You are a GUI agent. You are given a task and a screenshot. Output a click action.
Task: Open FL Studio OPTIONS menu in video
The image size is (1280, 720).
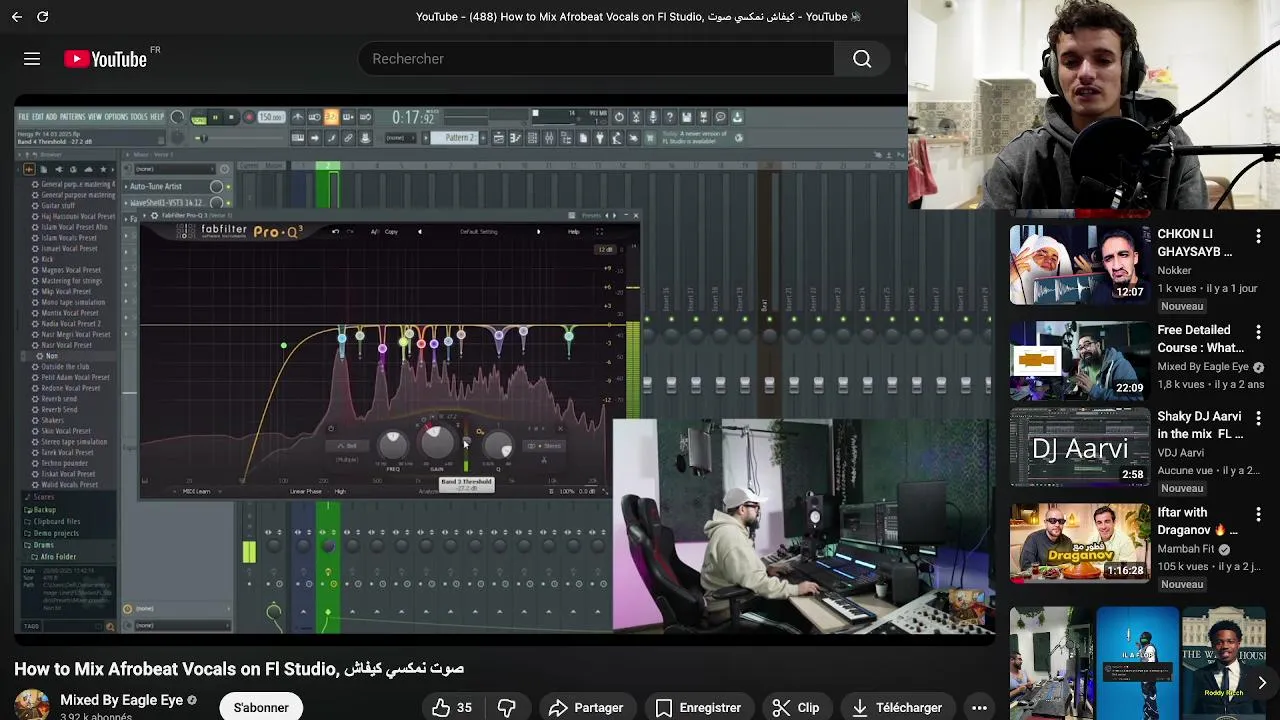(x=116, y=117)
